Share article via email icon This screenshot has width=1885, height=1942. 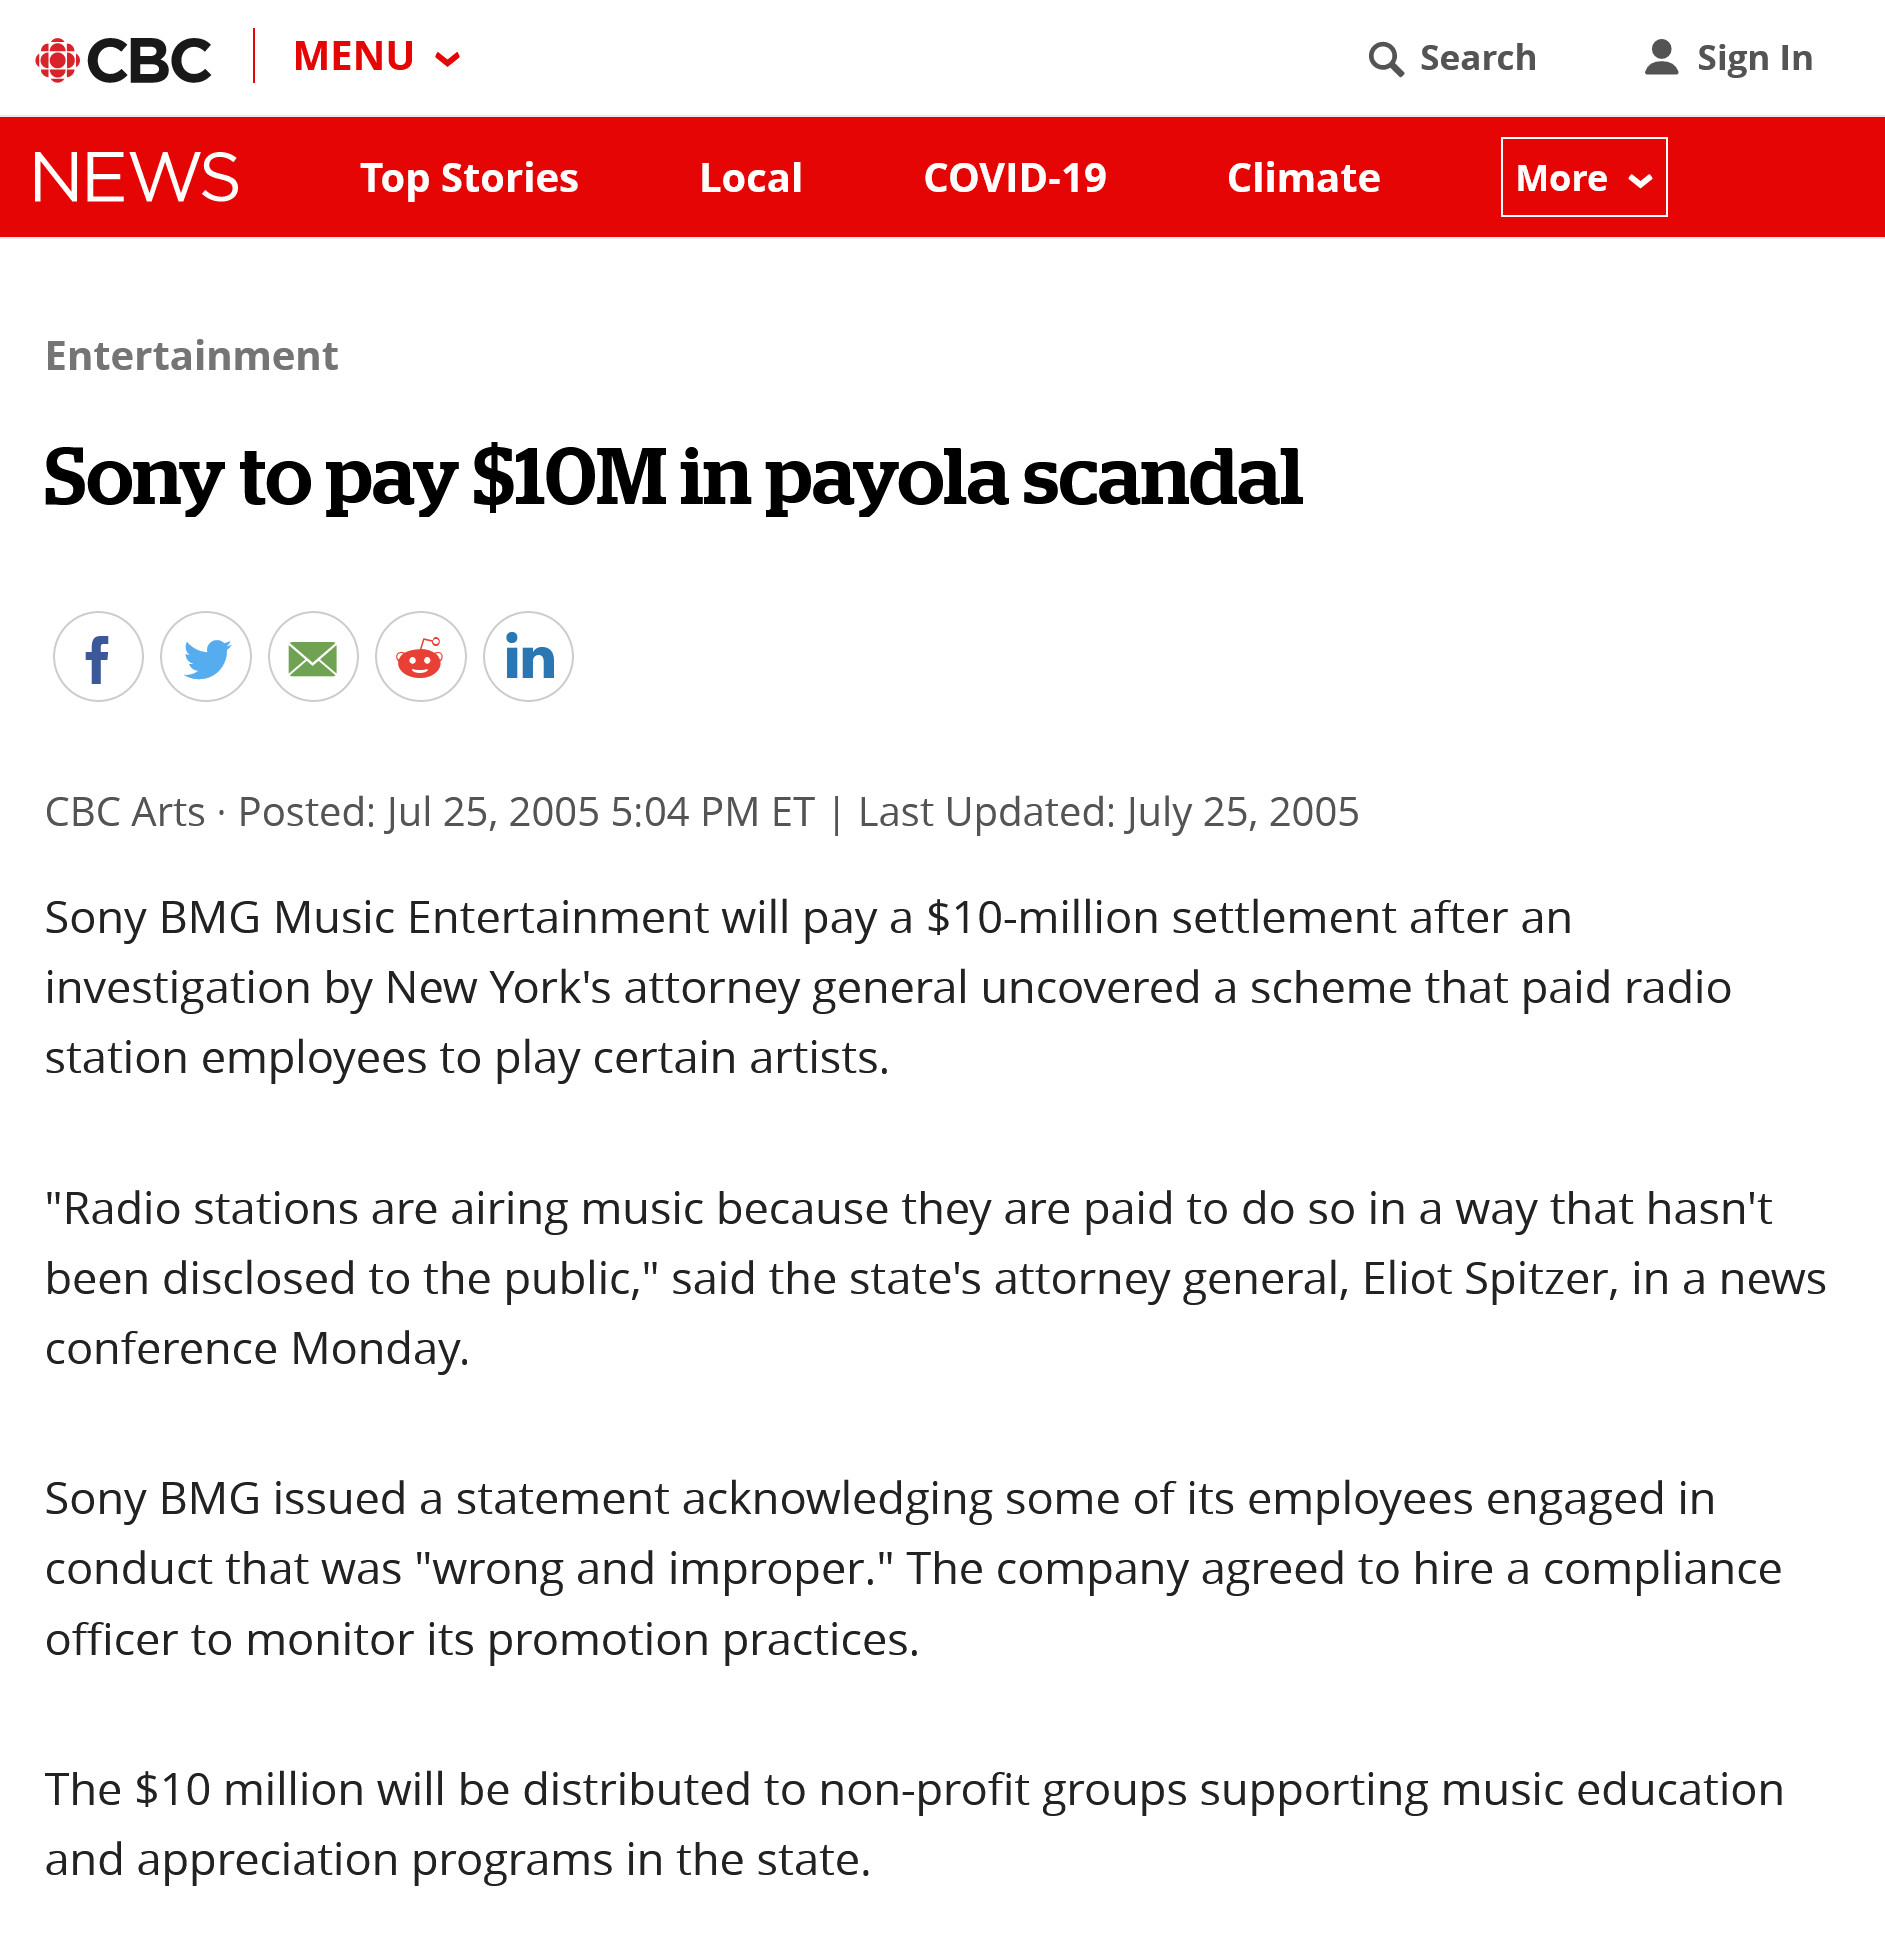click(x=313, y=657)
